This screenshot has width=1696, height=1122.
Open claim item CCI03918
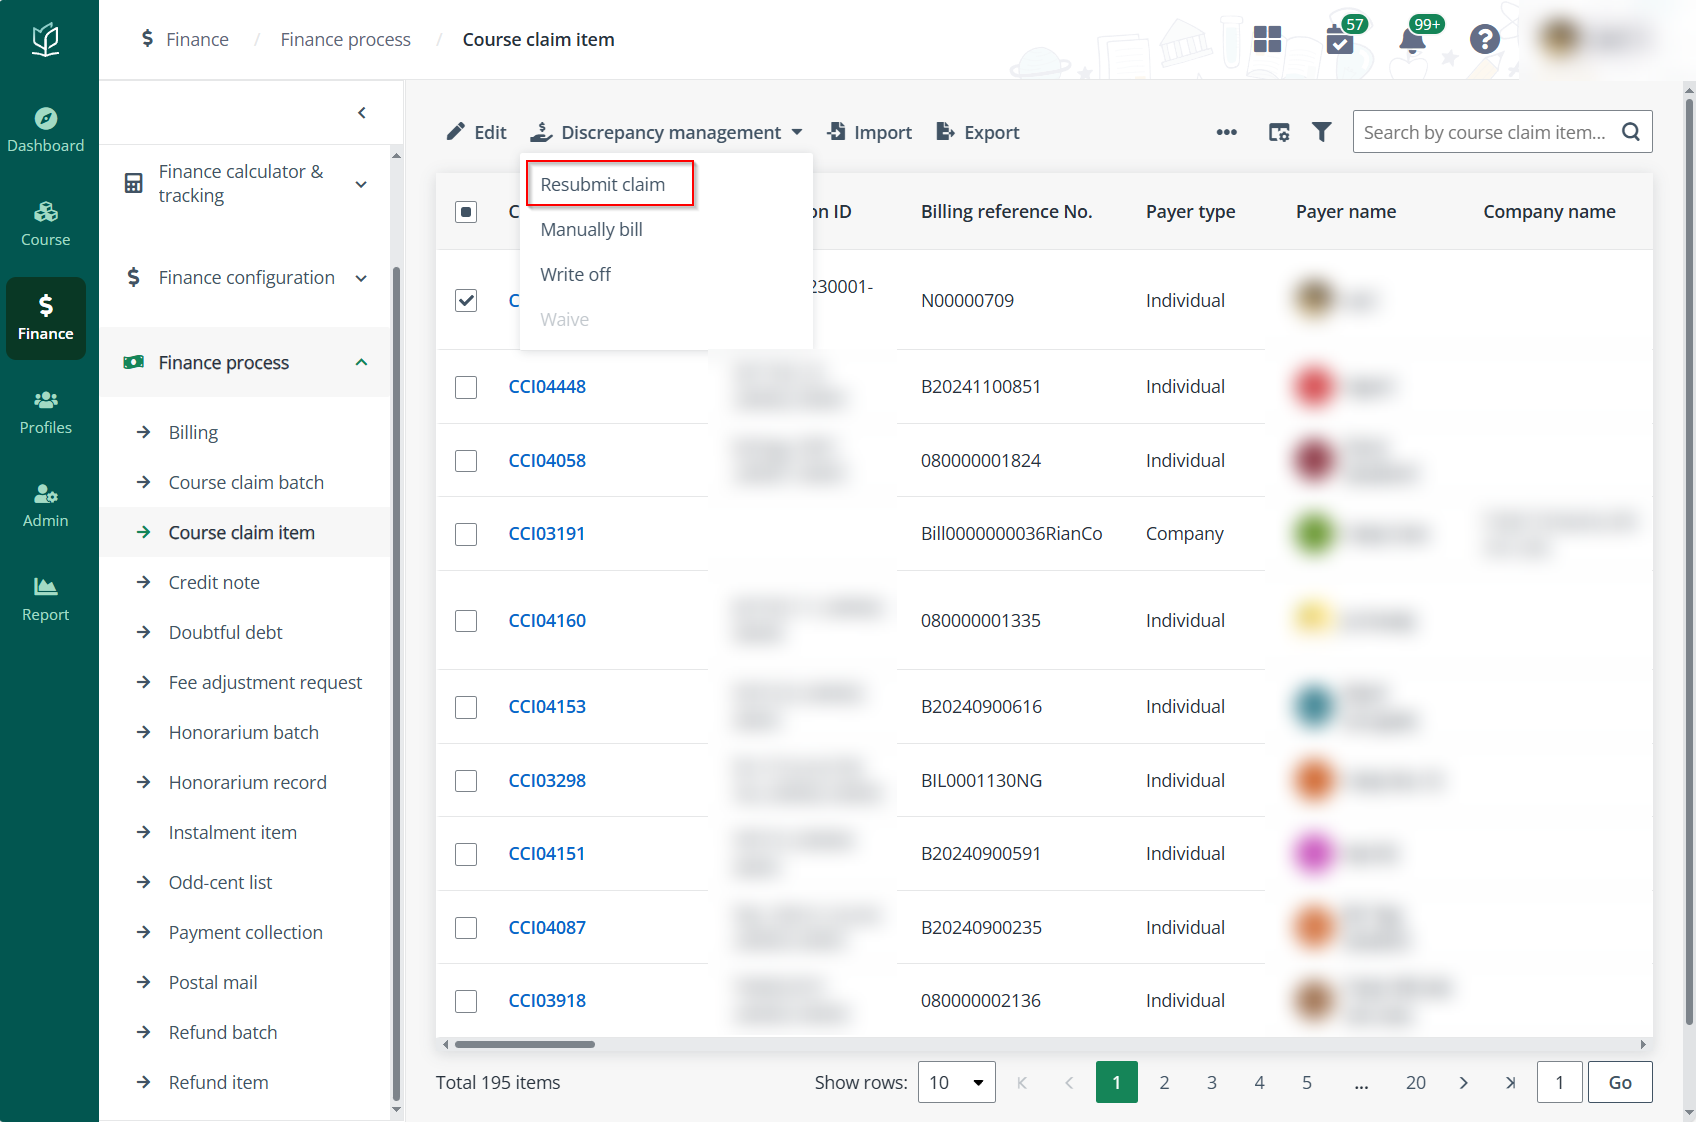[547, 1001]
